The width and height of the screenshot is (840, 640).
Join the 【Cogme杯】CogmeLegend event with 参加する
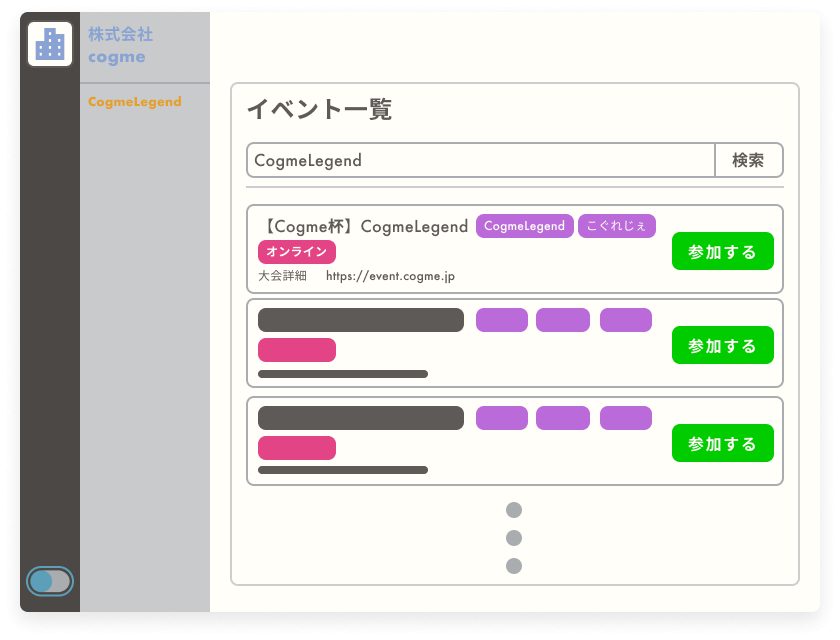click(x=723, y=251)
